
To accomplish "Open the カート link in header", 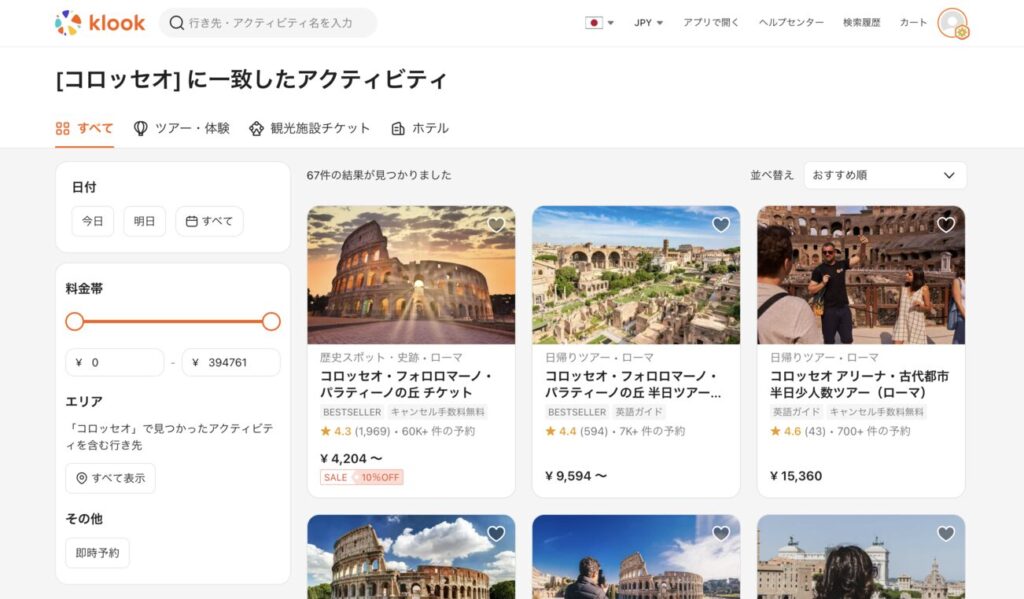I will (913, 23).
